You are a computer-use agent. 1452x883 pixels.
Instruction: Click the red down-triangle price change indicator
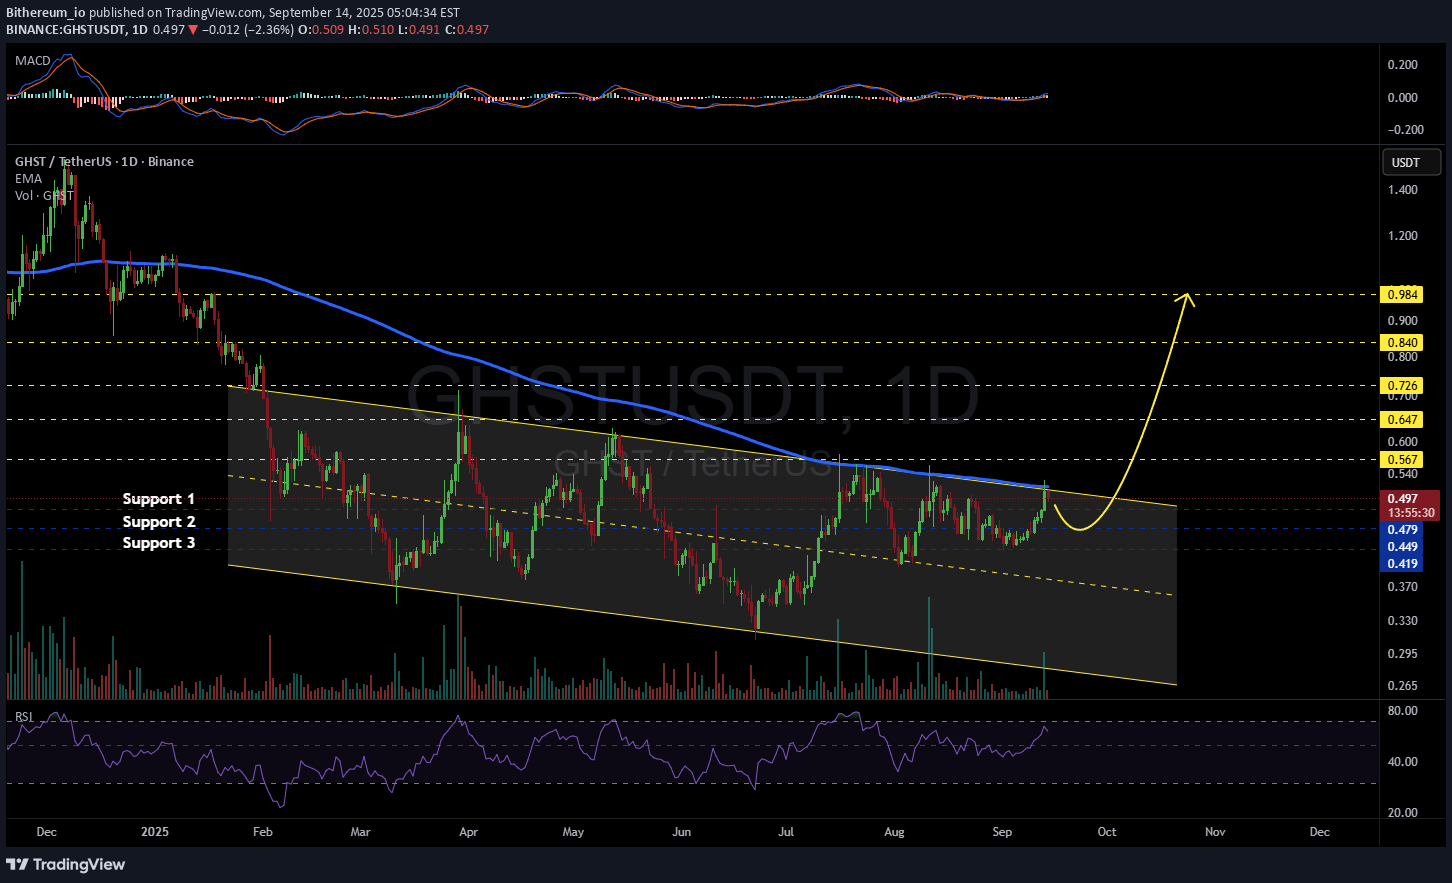tap(193, 30)
